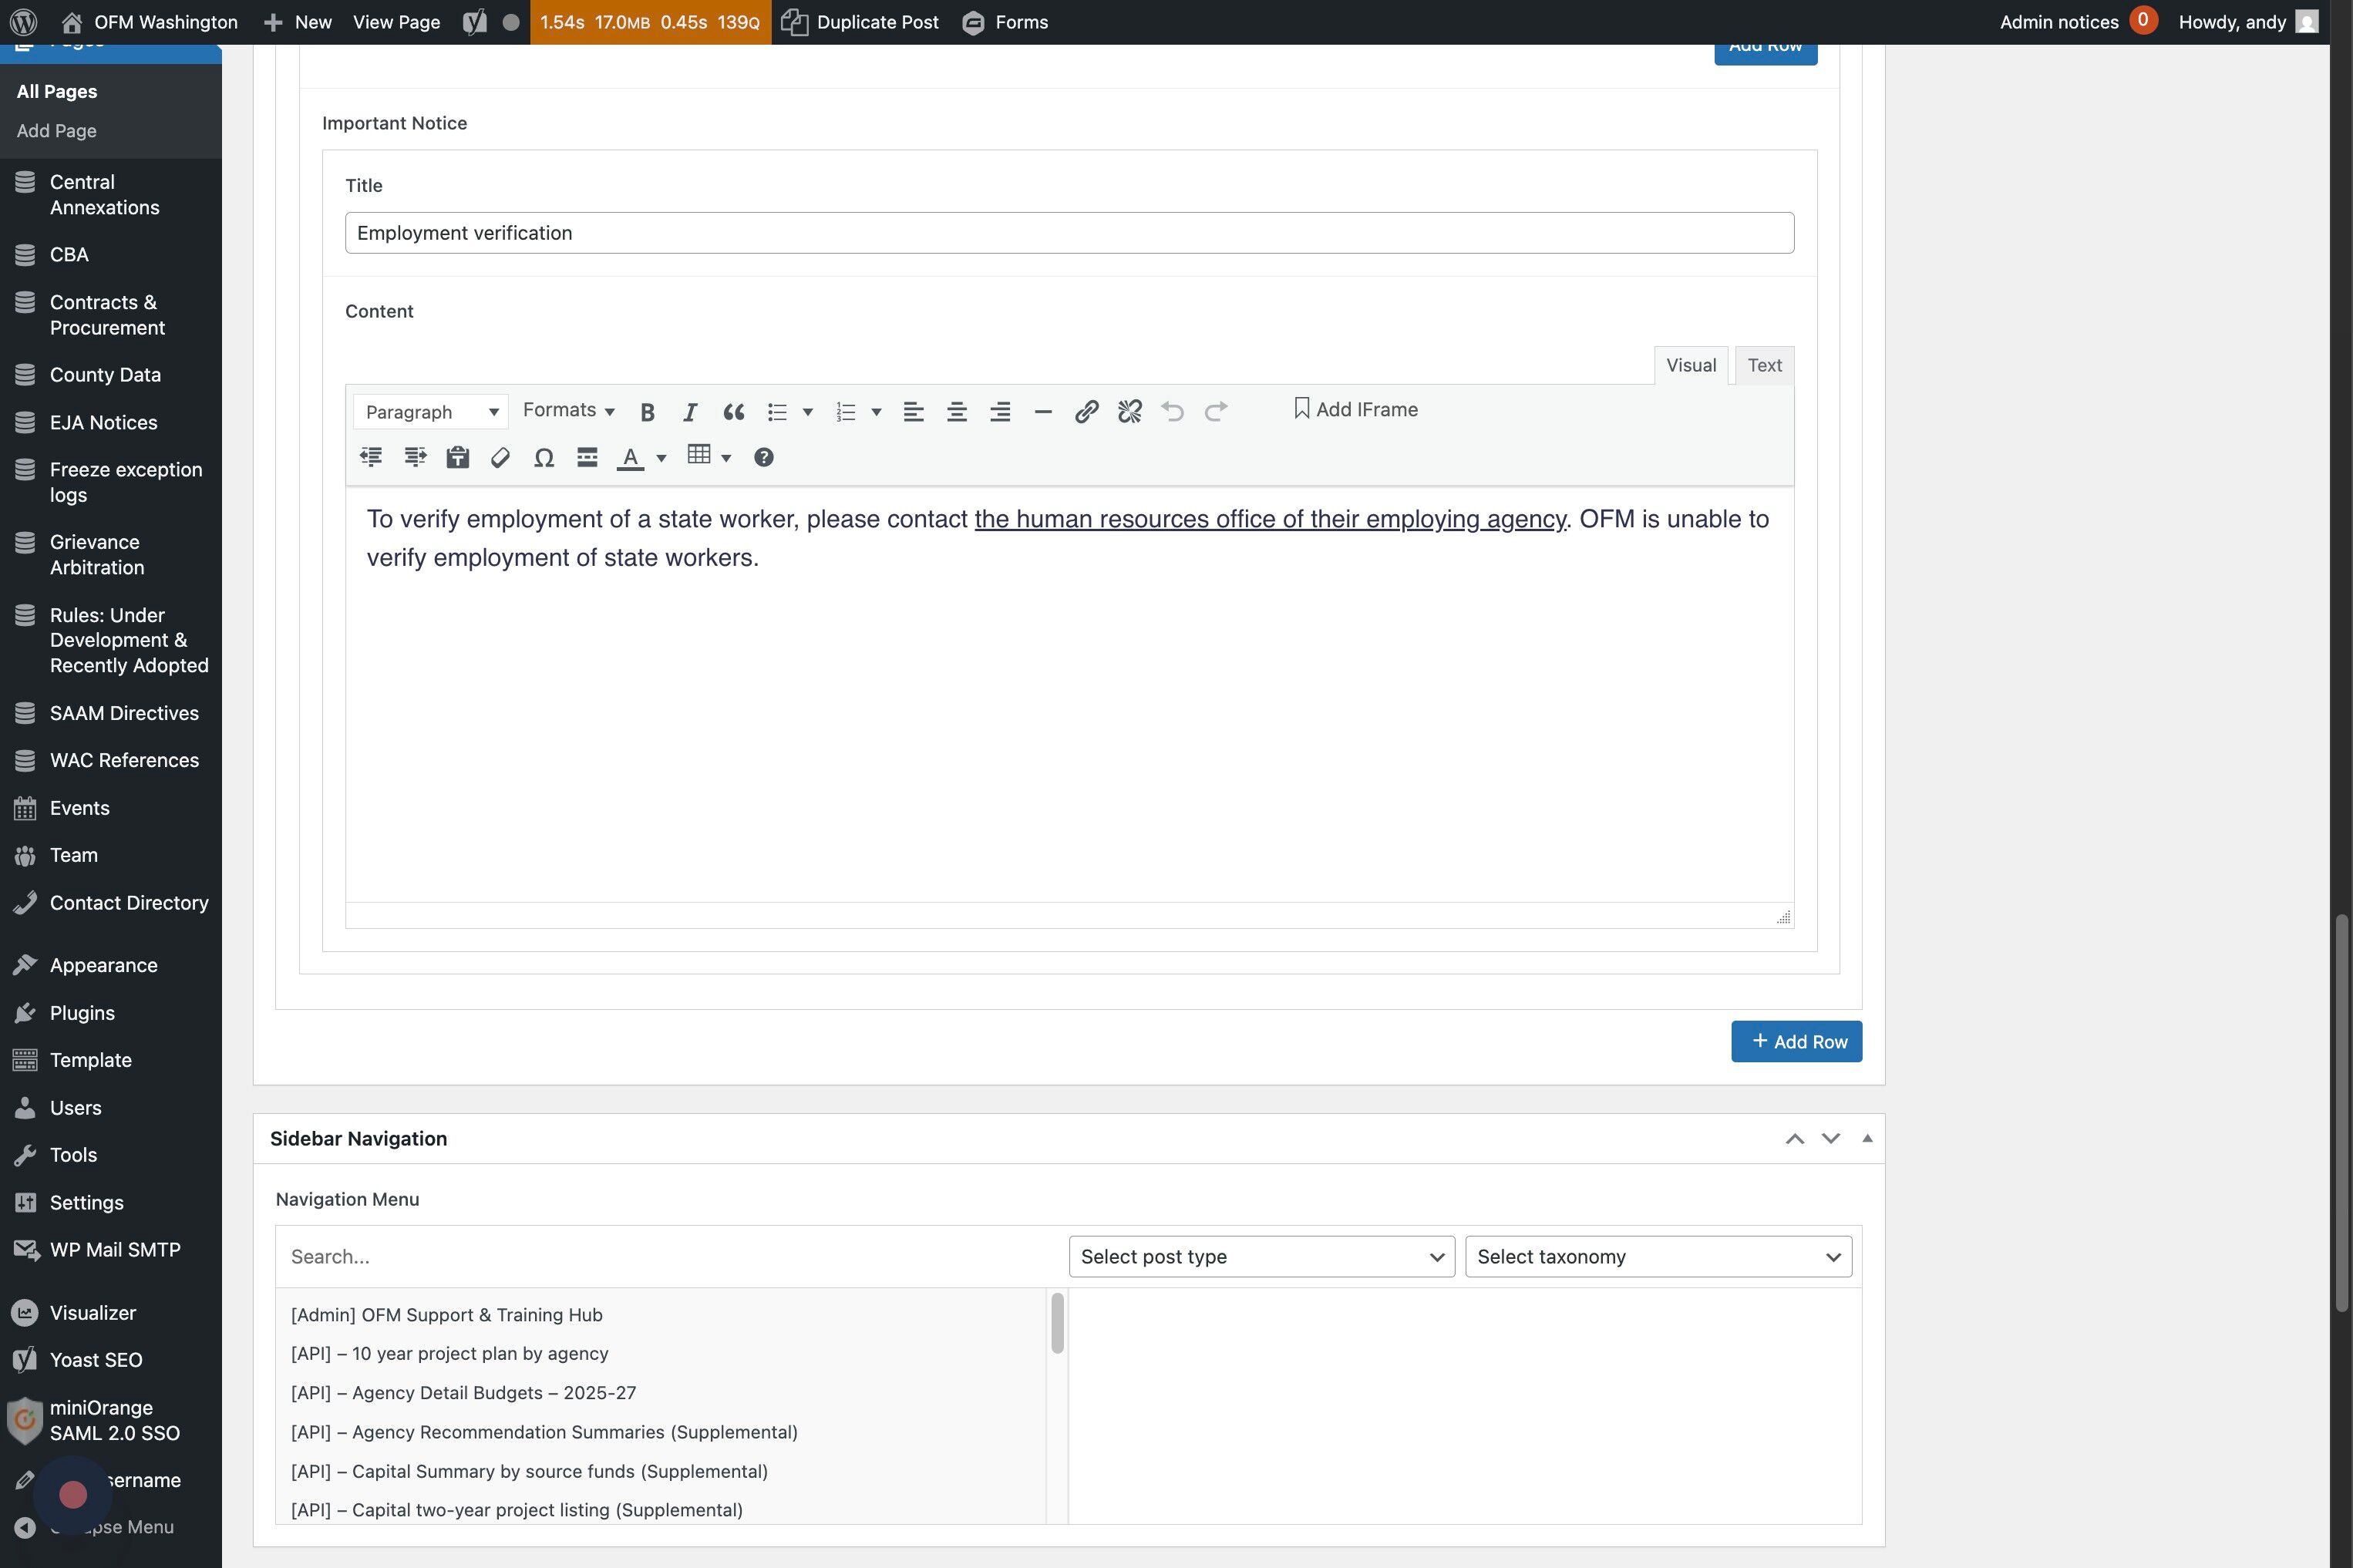Expand the Select post type dropdown

1261,1257
